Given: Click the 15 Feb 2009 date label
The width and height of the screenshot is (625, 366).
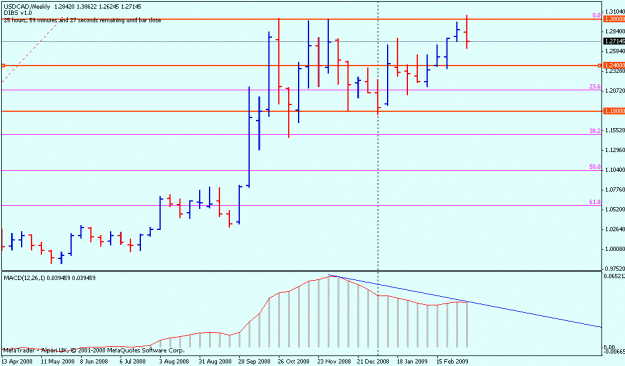Looking at the screenshot, I should click(x=452, y=362).
